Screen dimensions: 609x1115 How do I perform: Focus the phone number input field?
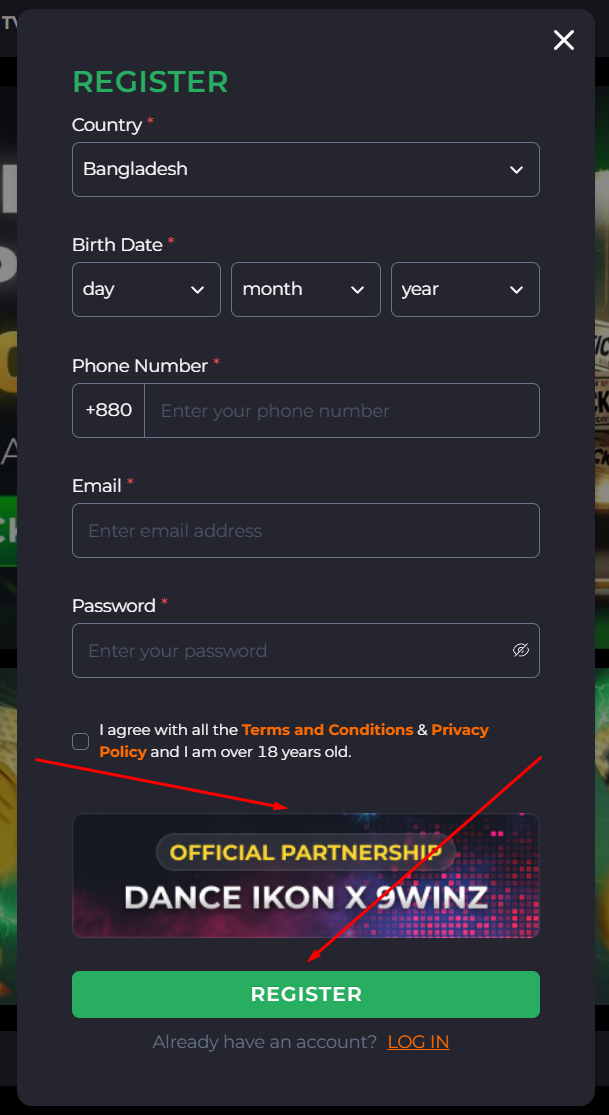point(340,410)
